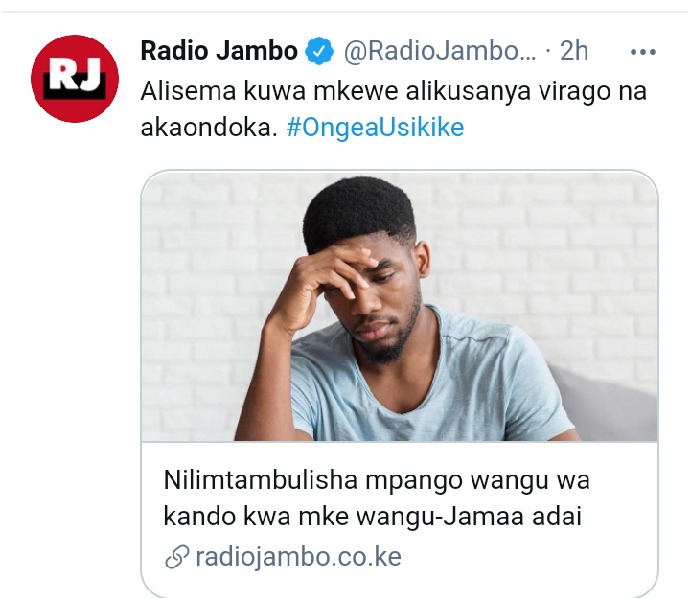Viewport: 690px width, 598px height.
Task: Open the Radio Jambo display name
Action: (x=219, y=51)
